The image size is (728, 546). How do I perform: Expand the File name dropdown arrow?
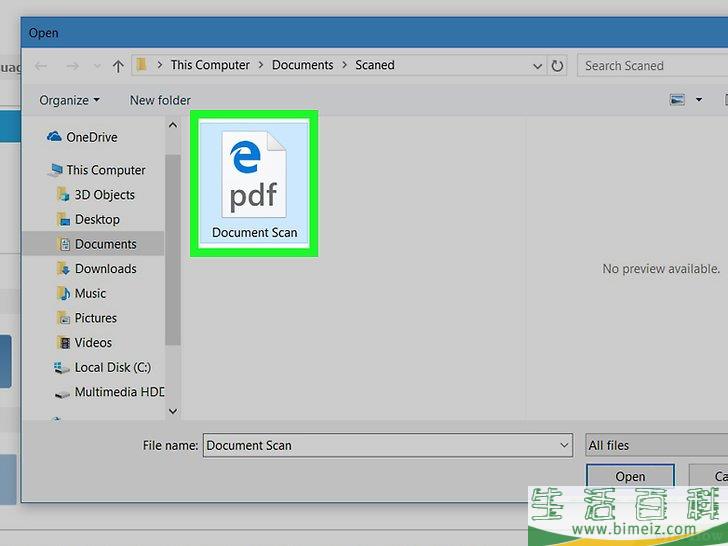coord(564,445)
